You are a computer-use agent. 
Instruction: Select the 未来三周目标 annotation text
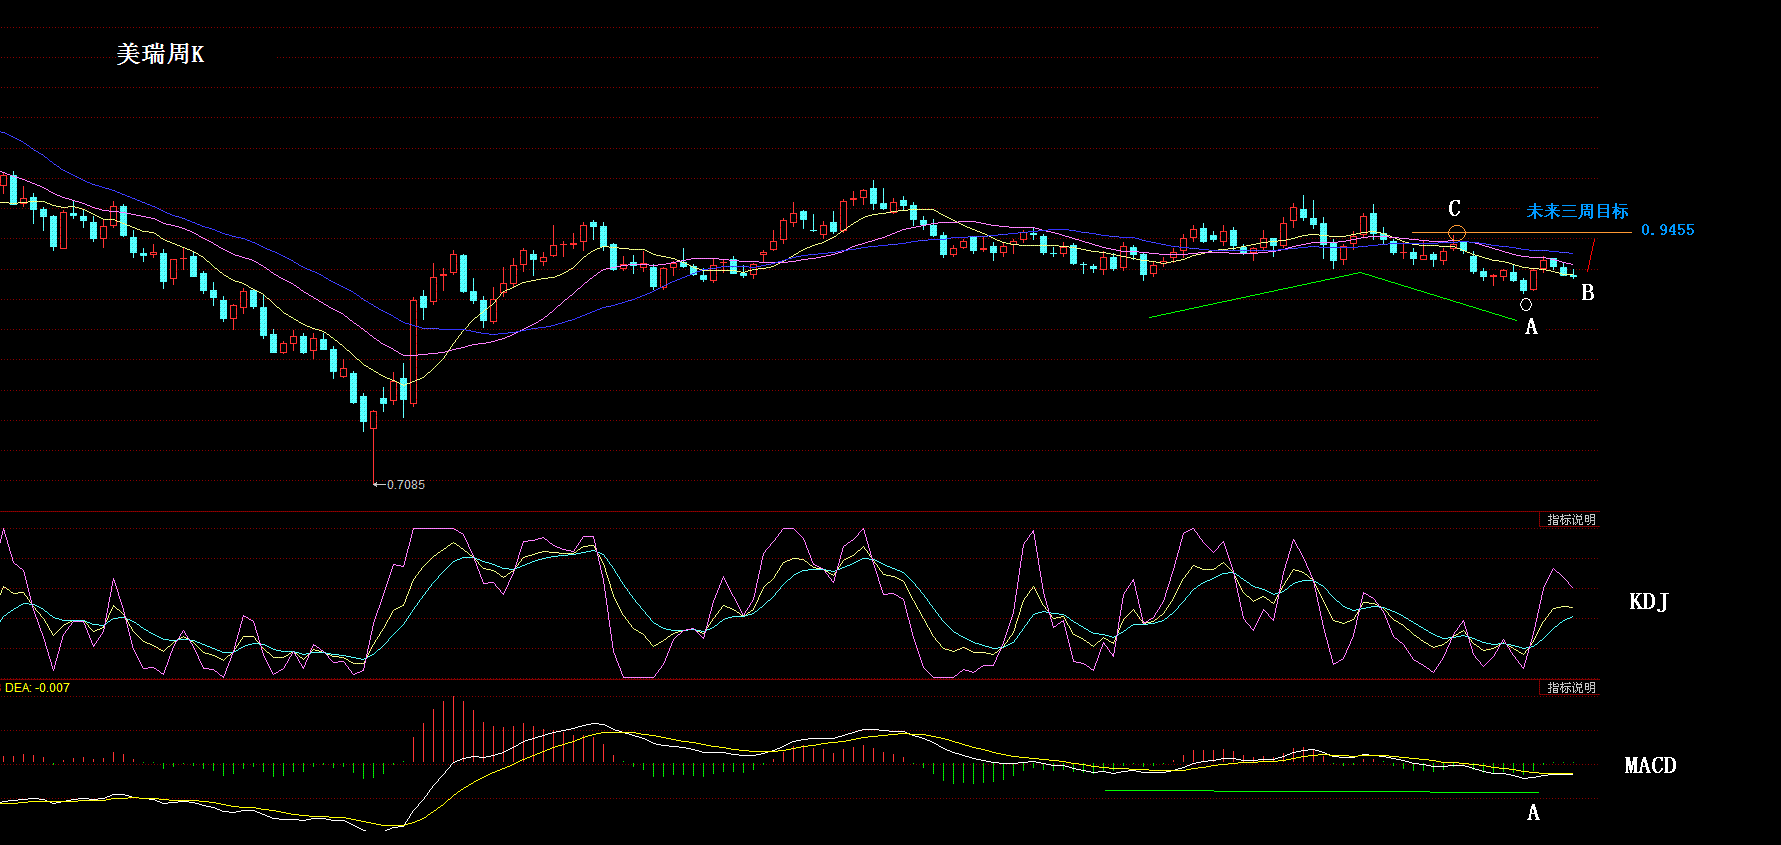(1577, 211)
